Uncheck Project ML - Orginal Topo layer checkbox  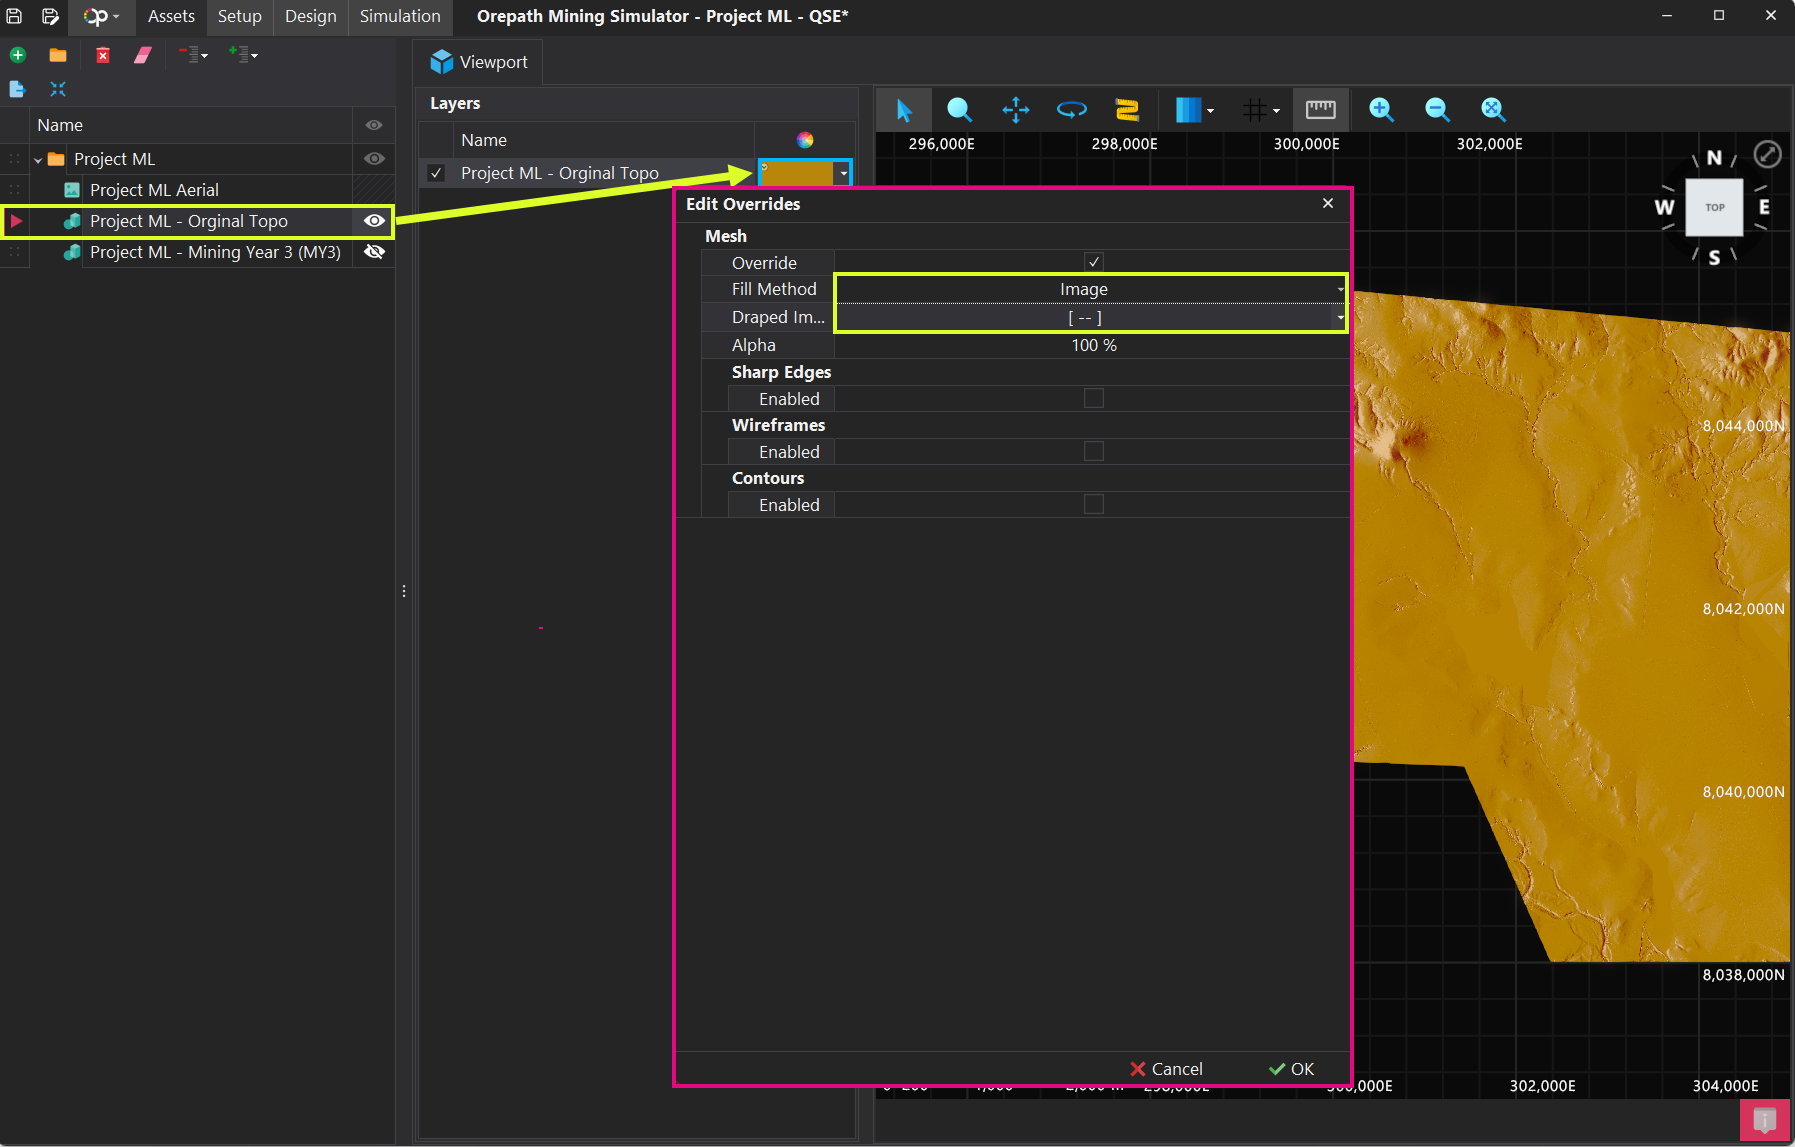(x=436, y=173)
